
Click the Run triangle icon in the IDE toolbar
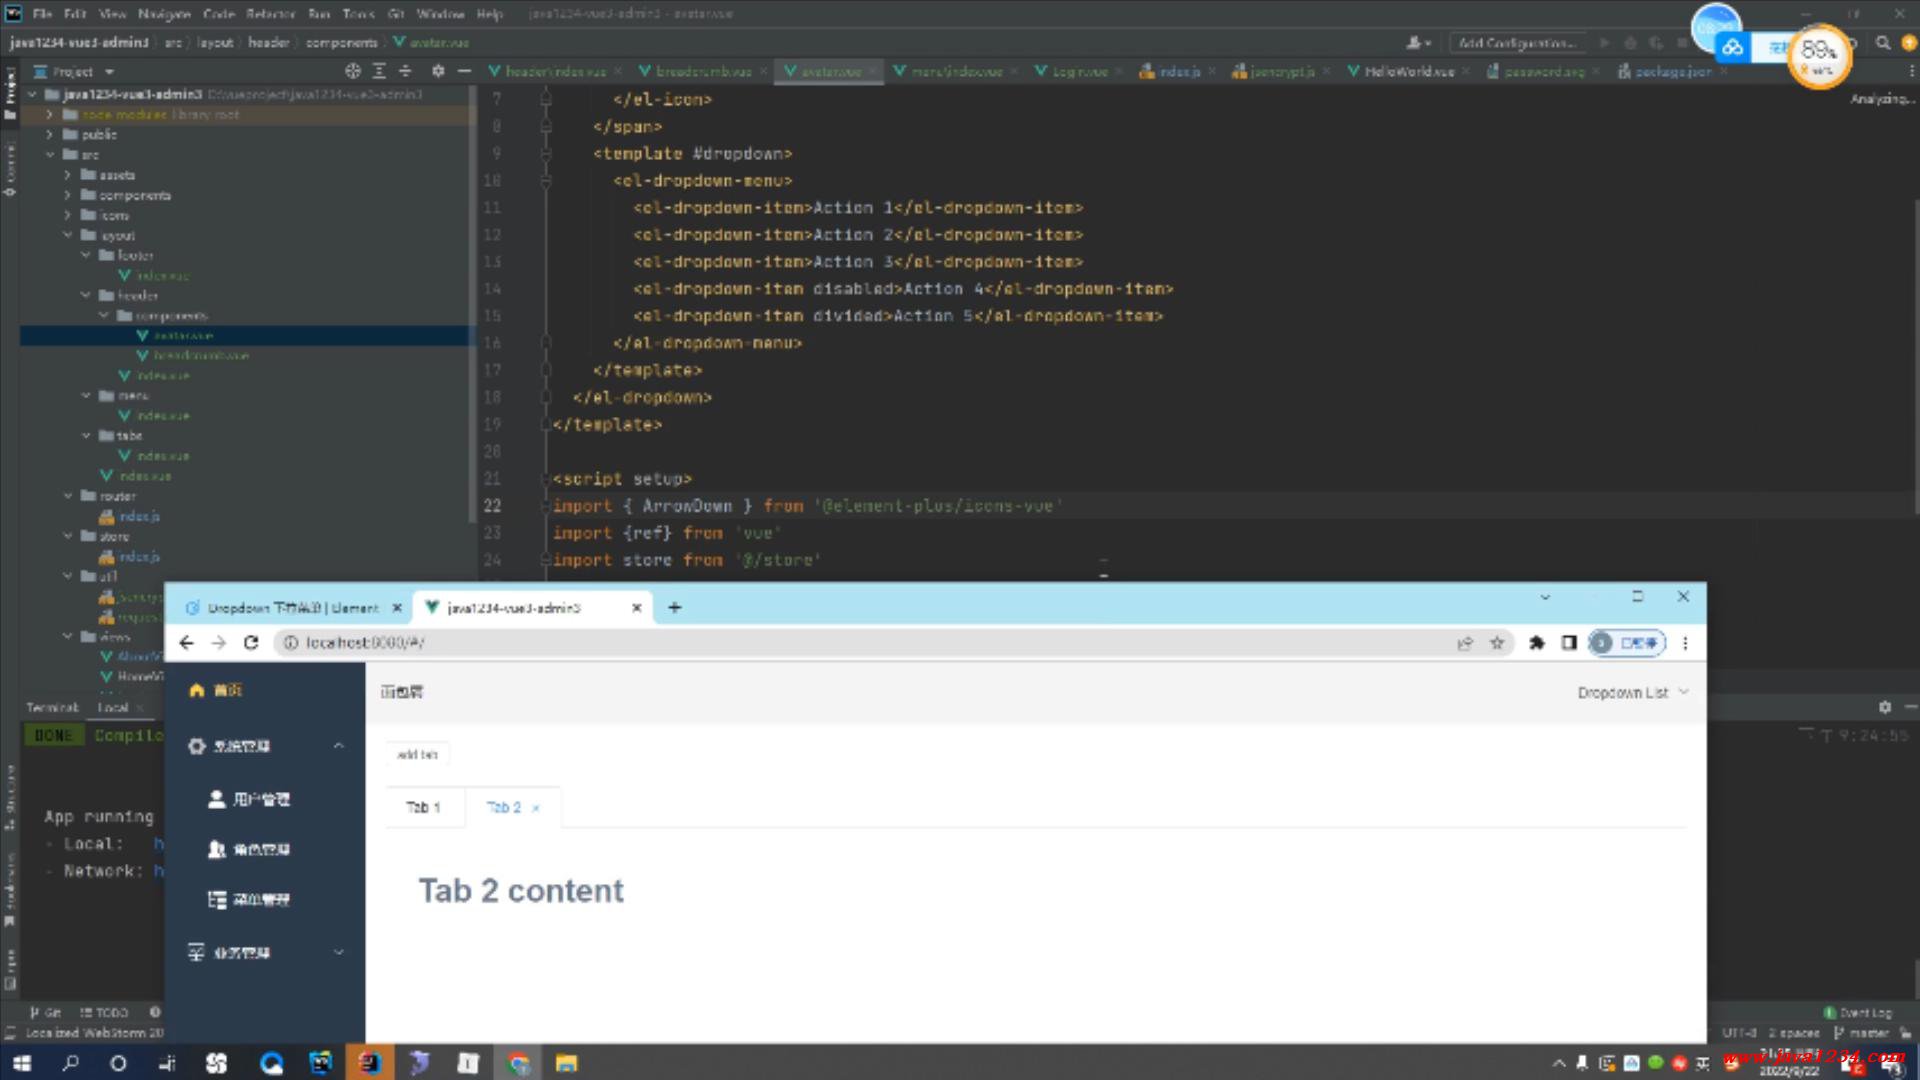pyautogui.click(x=1604, y=43)
